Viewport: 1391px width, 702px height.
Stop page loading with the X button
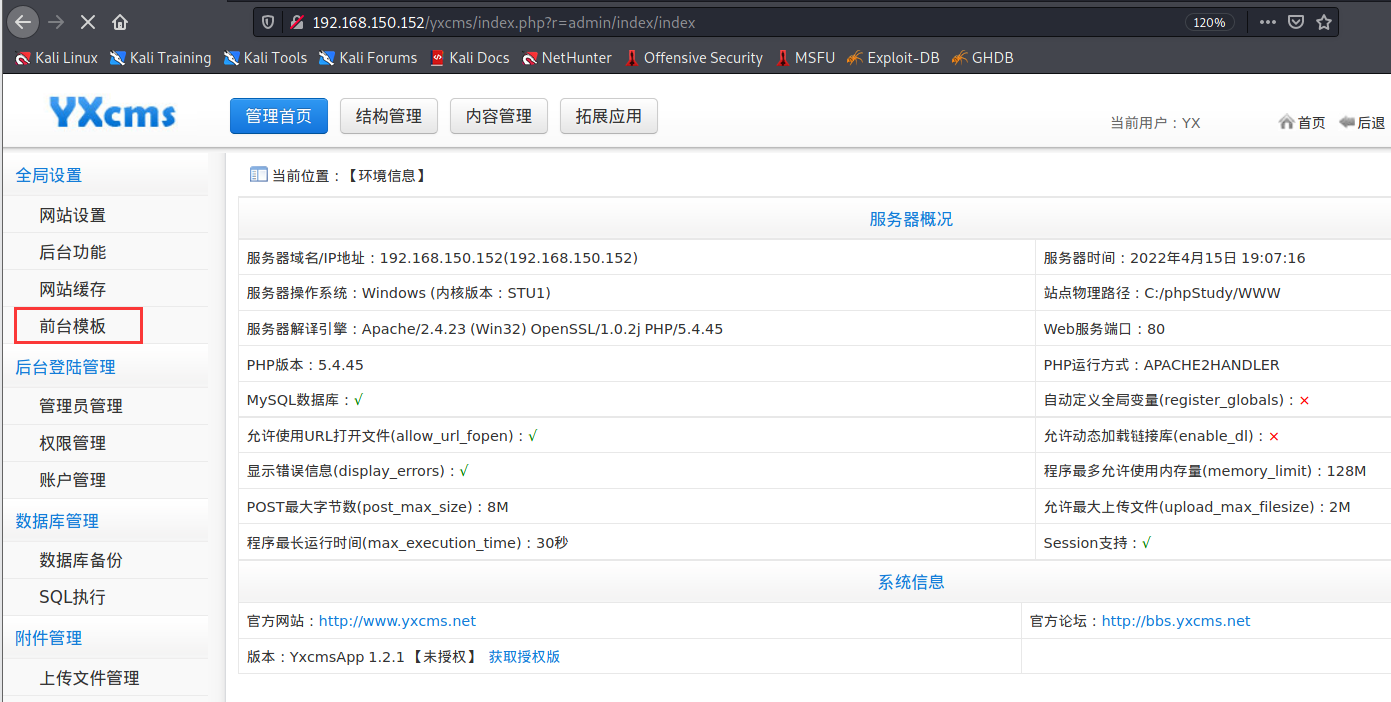(88, 22)
